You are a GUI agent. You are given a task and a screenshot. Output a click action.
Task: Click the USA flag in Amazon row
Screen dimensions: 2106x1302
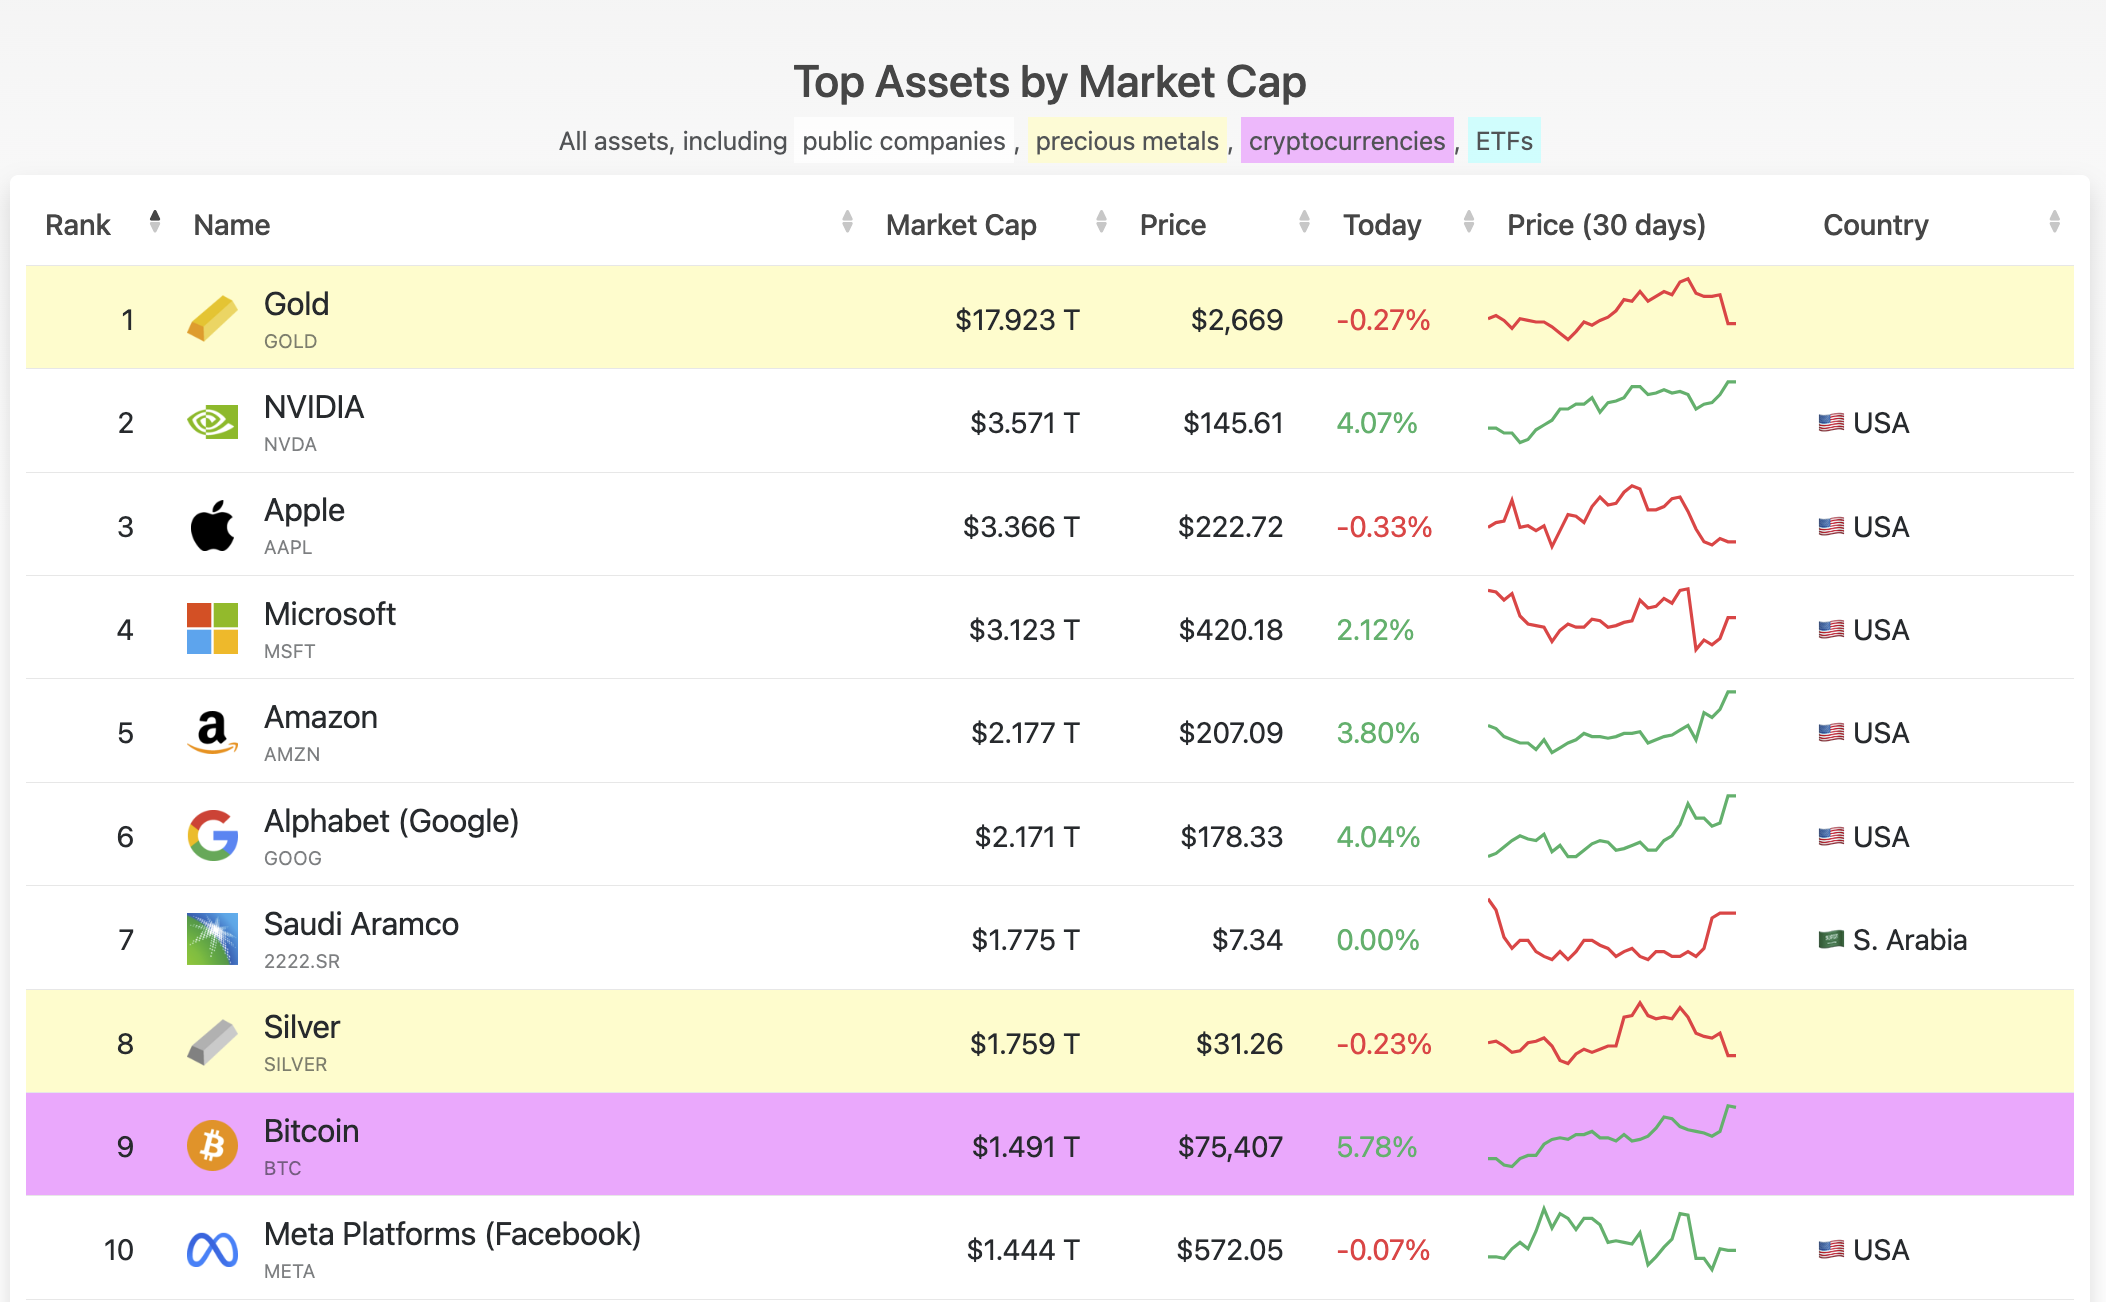click(1831, 733)
